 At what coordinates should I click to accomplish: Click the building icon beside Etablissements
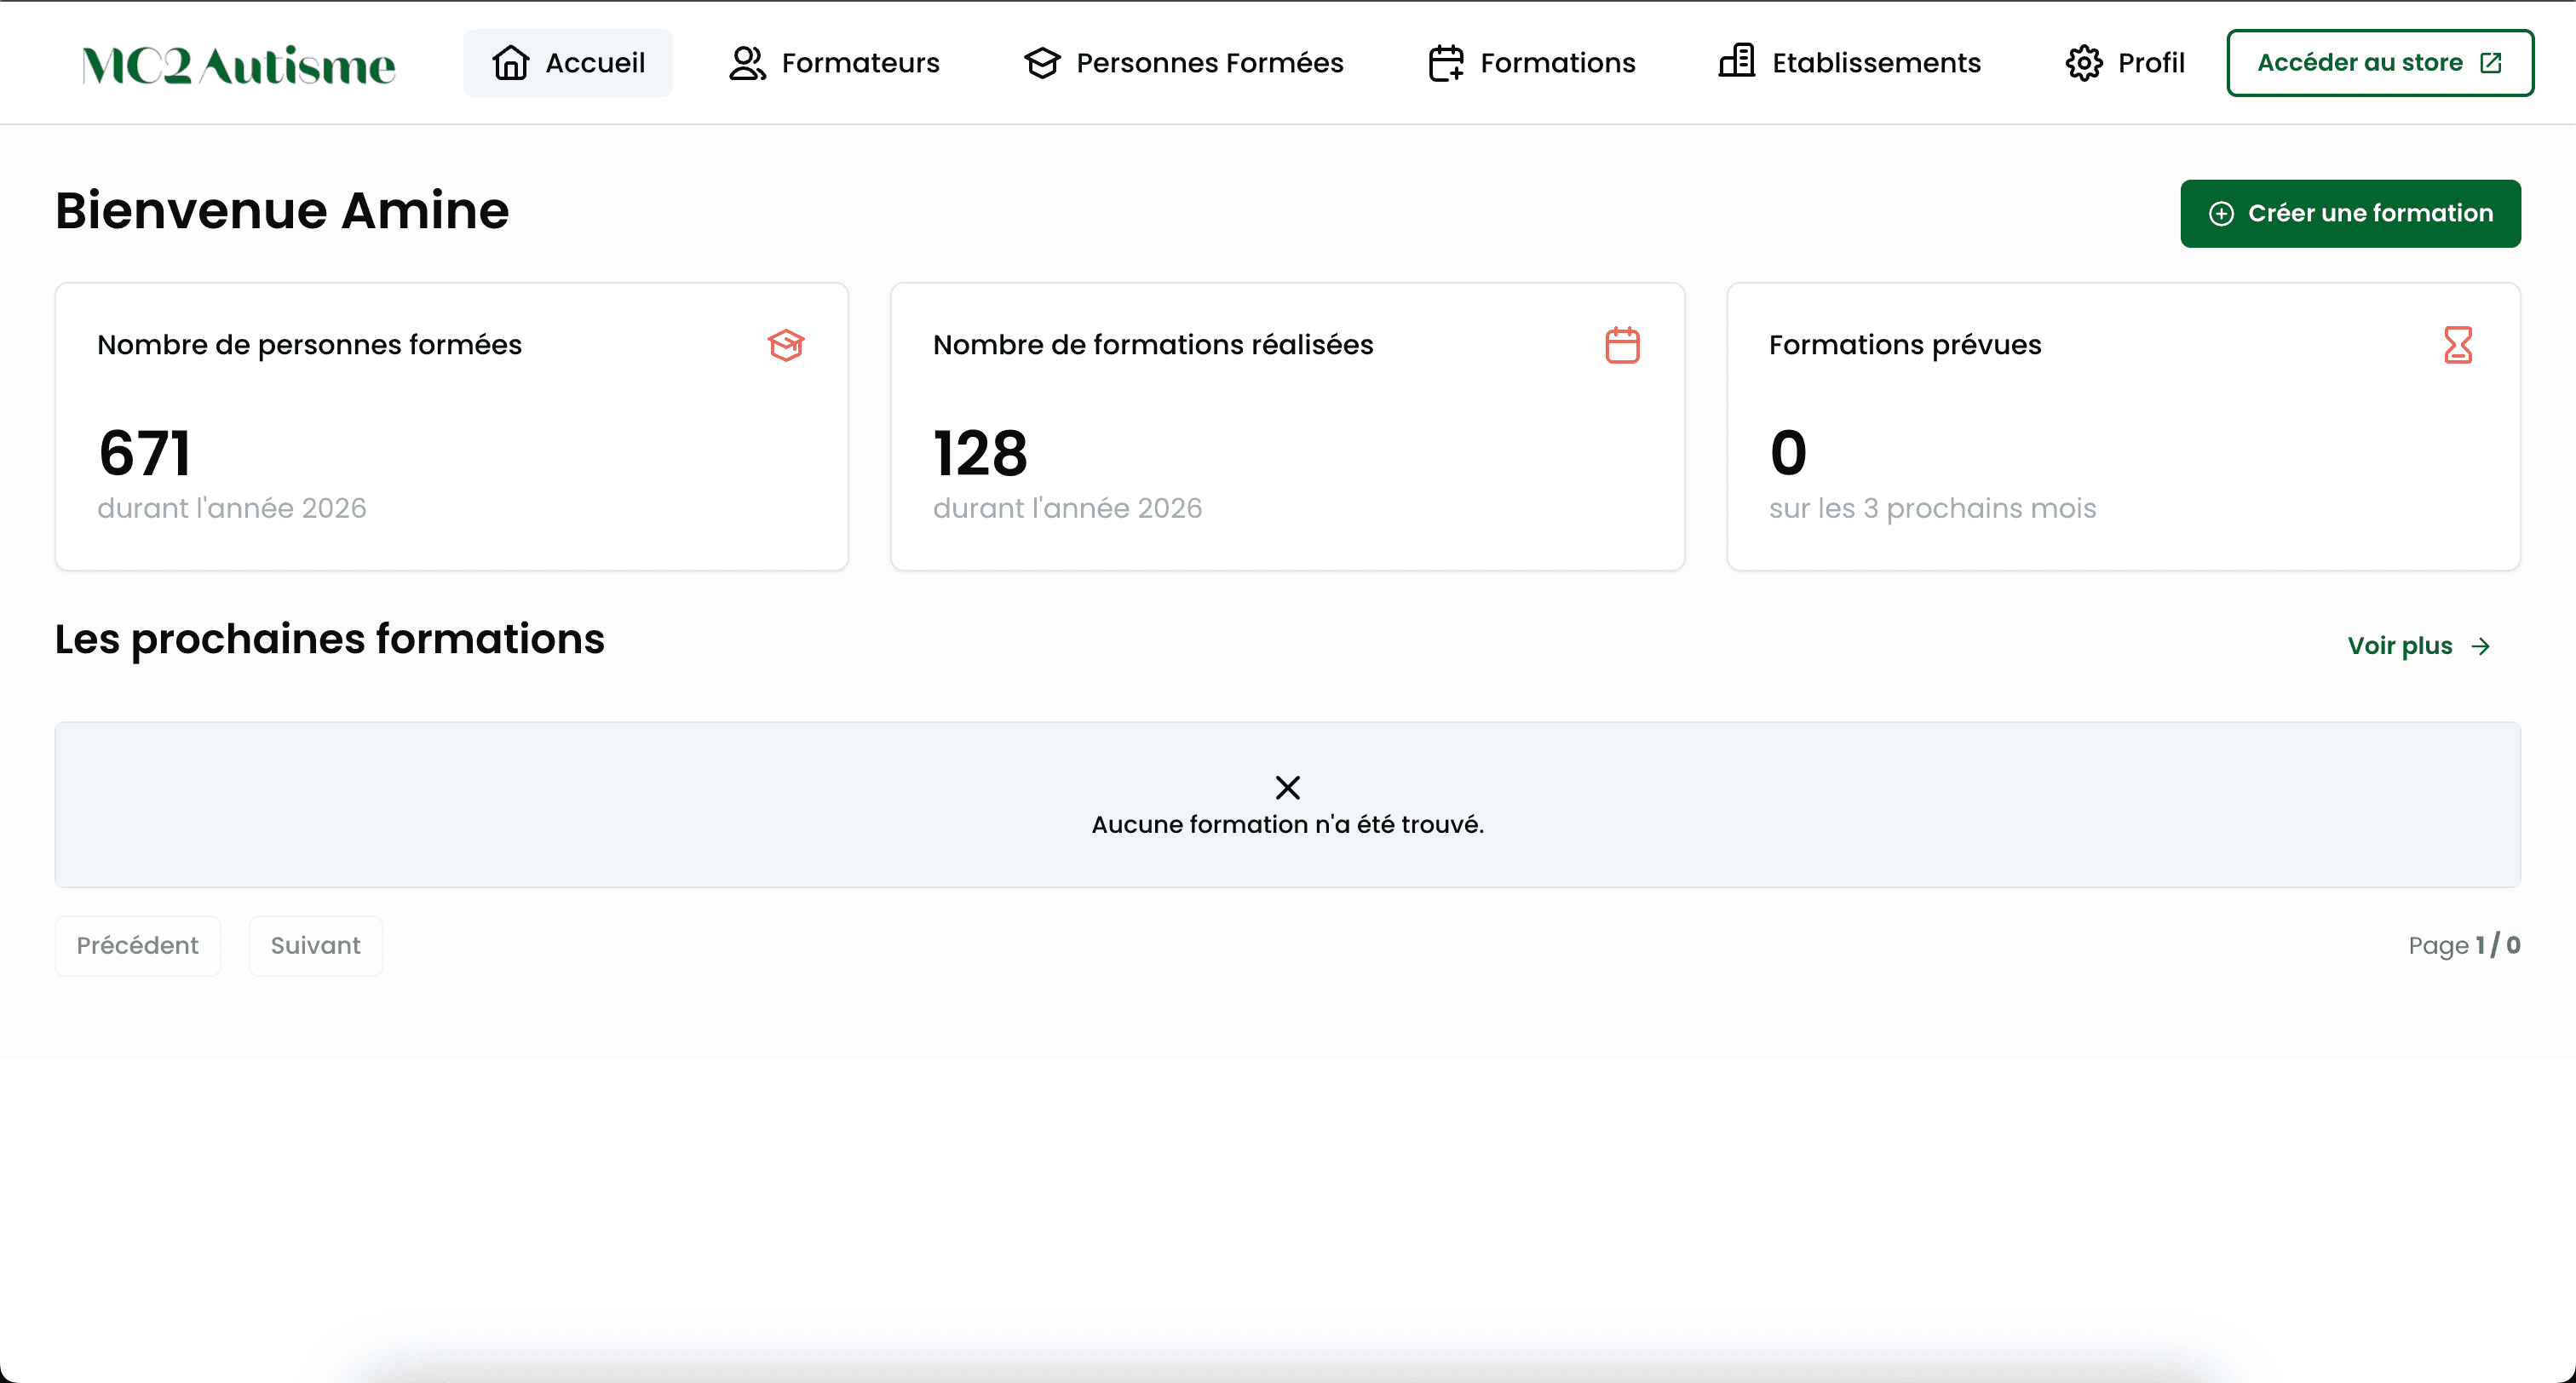click(x=1737, y=61)
